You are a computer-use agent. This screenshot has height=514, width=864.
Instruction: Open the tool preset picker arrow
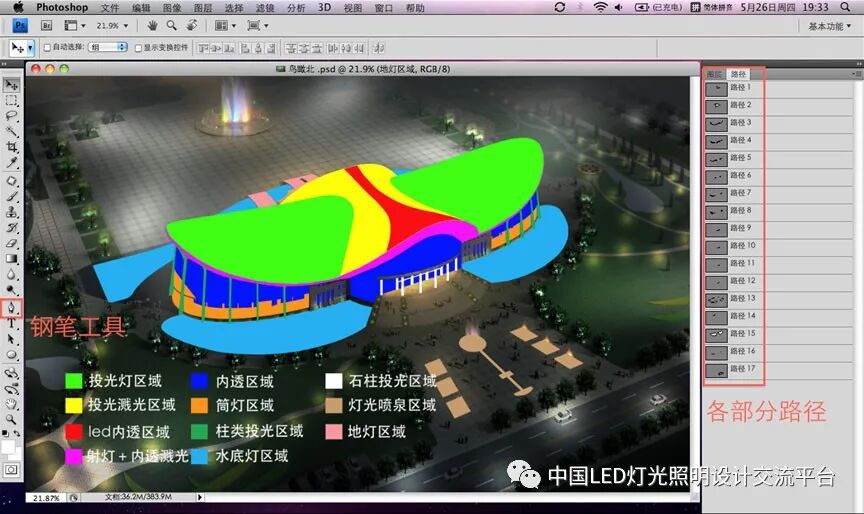pos(30,48)
